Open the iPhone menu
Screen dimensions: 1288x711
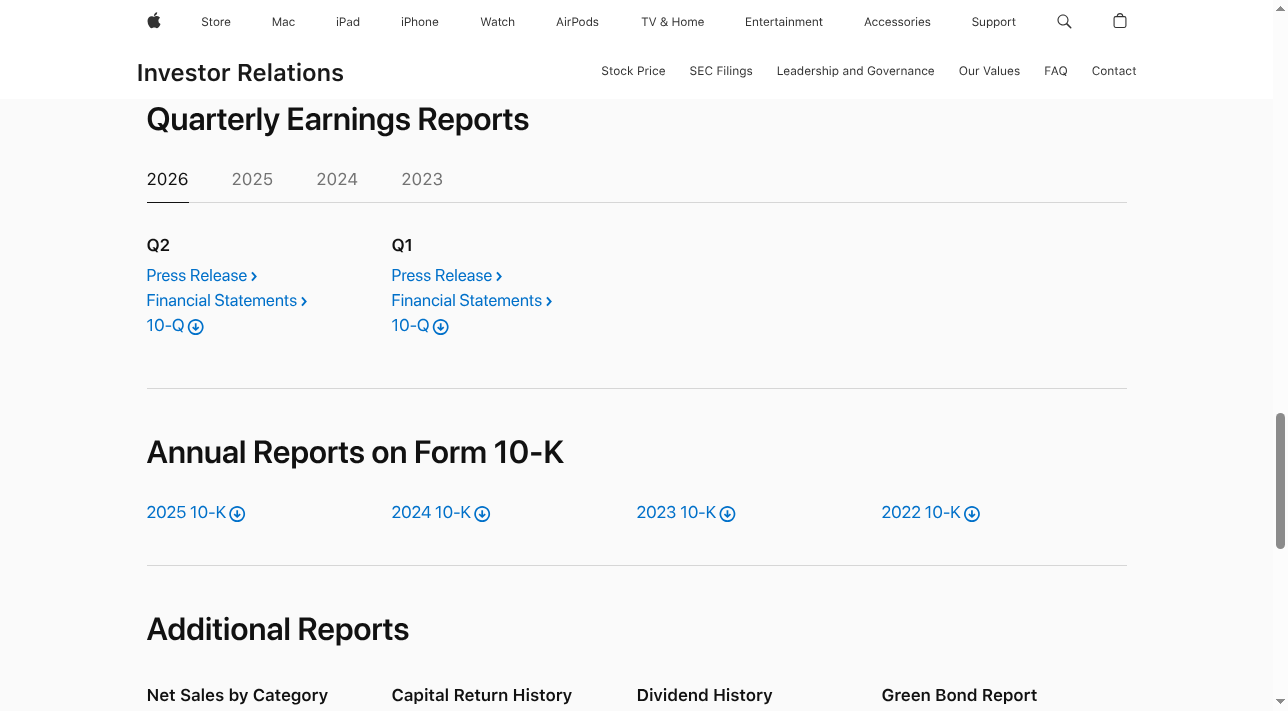[x=420, y=22]
